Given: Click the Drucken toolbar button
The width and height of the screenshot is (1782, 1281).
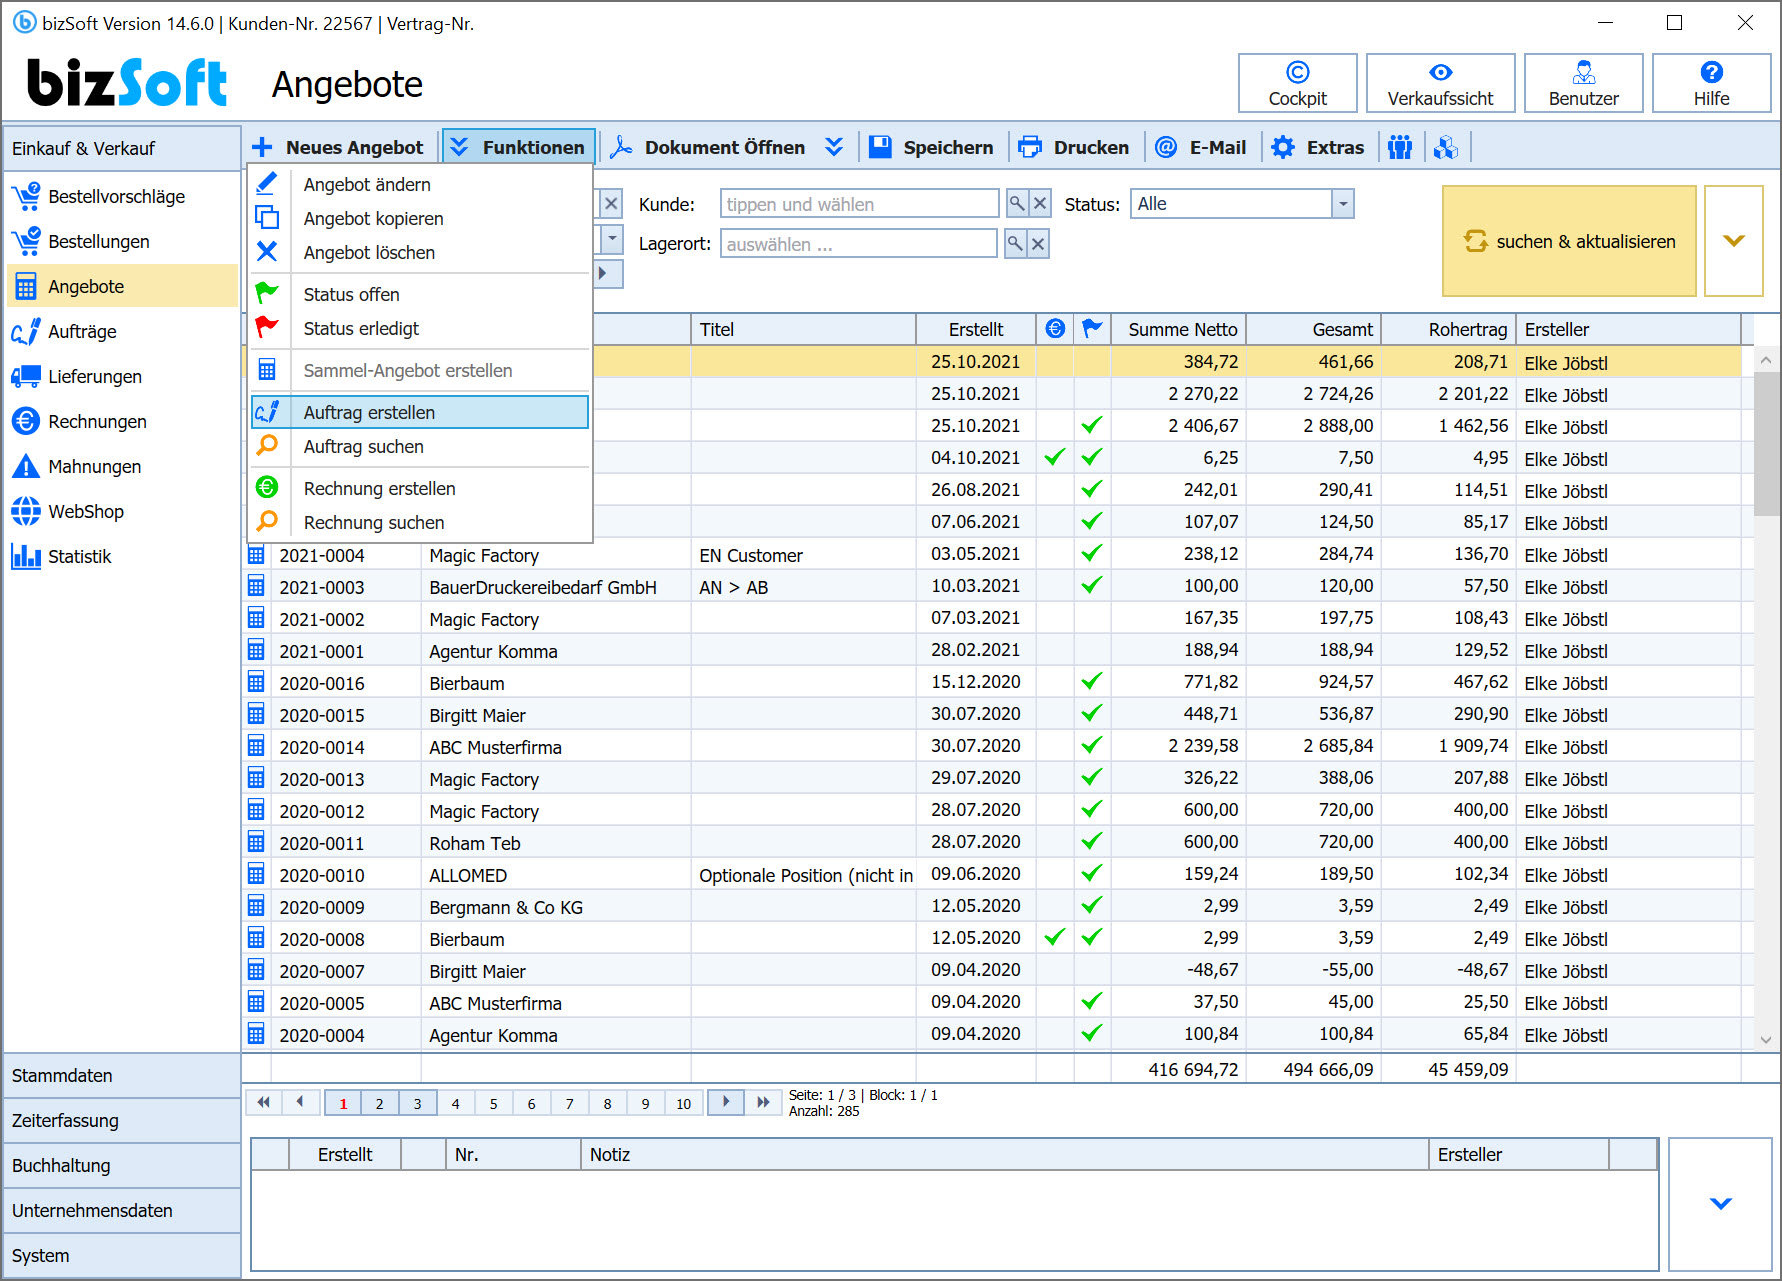Looking at the screenshot, I should click(1074, 147).
